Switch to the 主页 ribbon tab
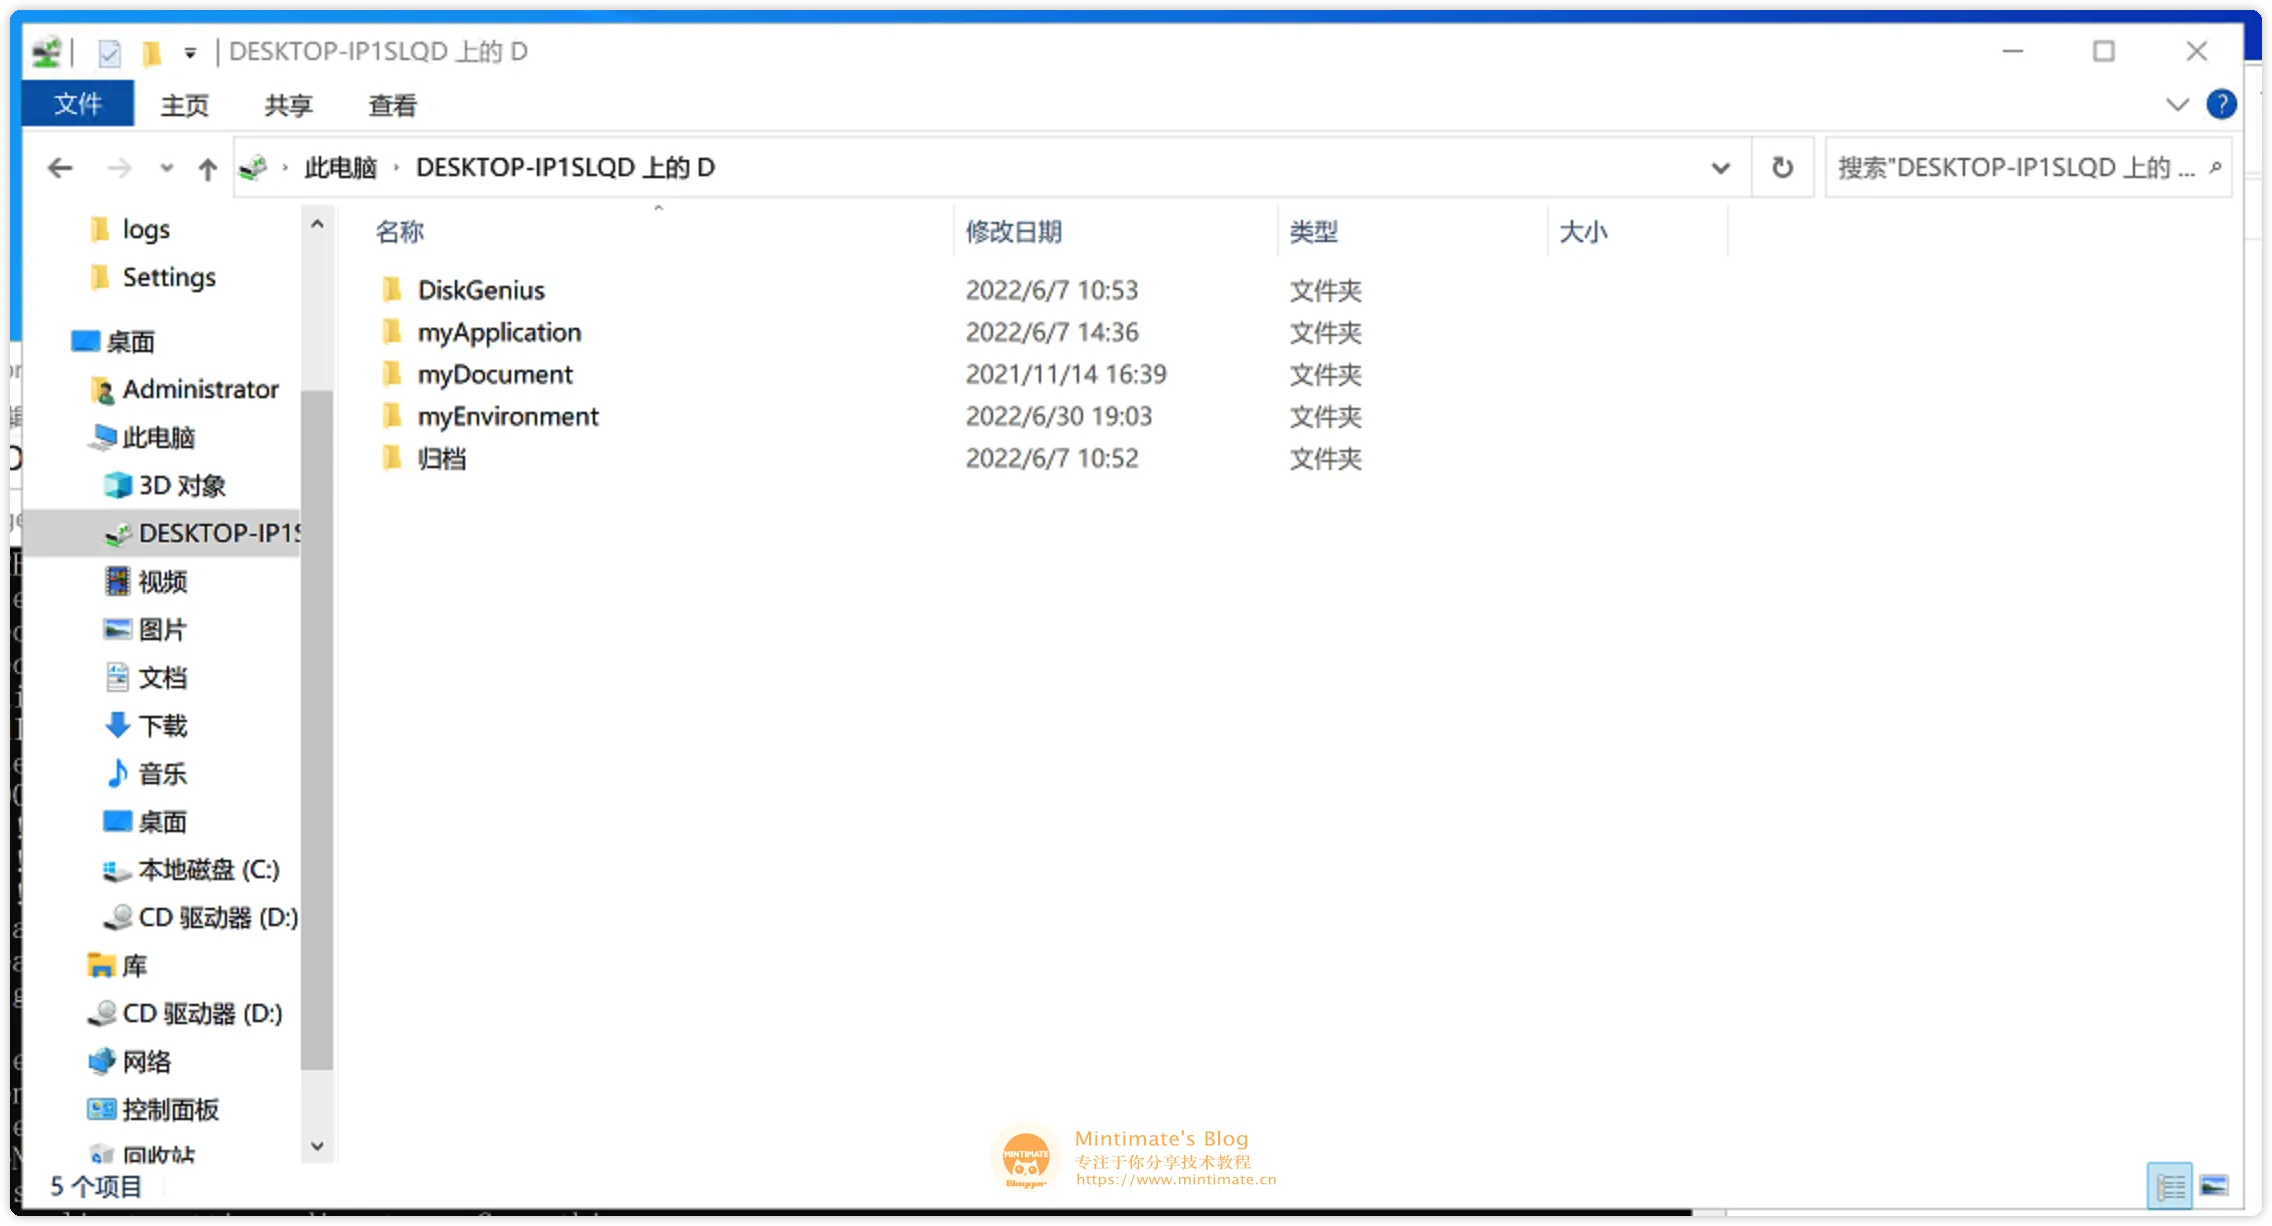The image size is (2272, 1226). click(x=184, y=105)
